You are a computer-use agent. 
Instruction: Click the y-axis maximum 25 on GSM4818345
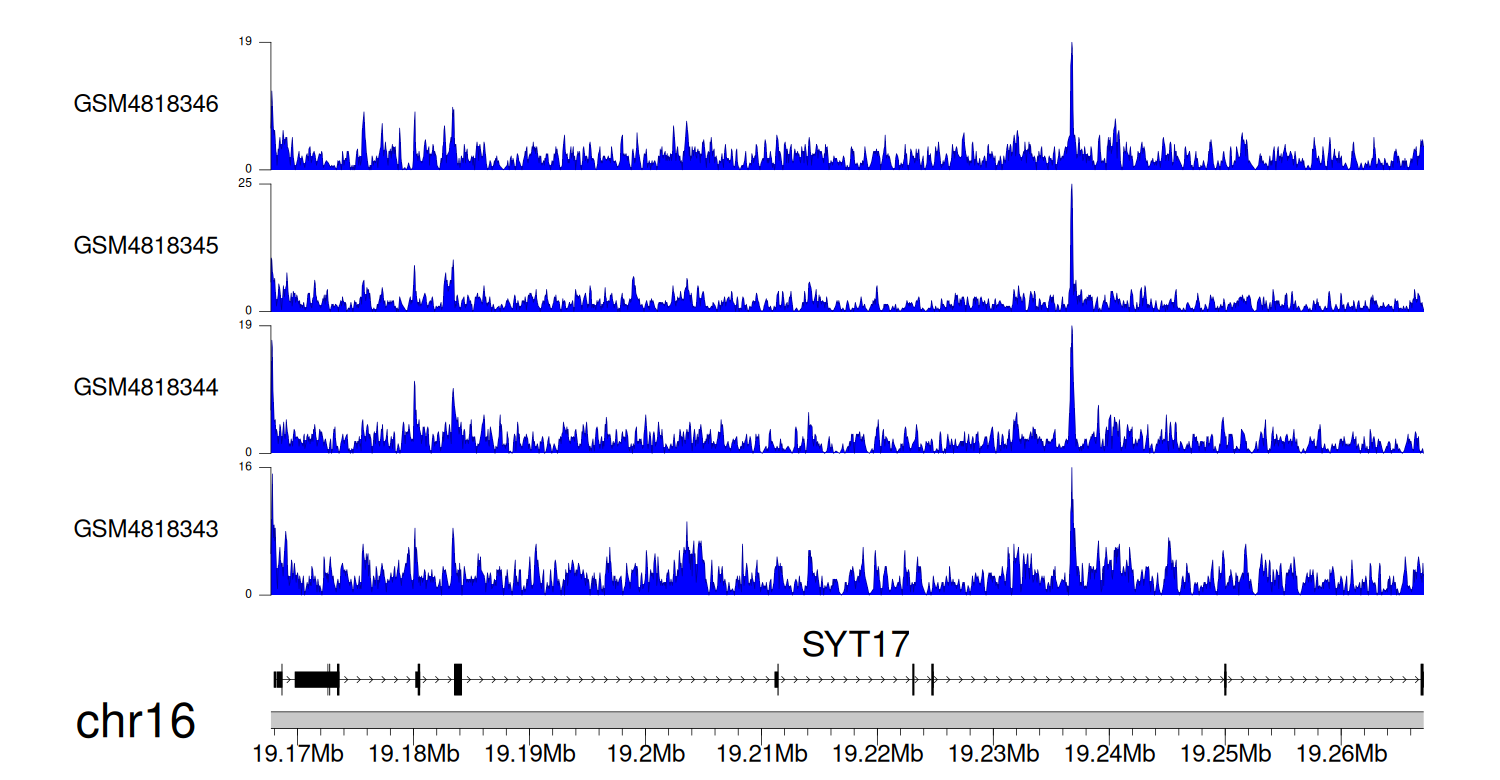coord(243,184)
